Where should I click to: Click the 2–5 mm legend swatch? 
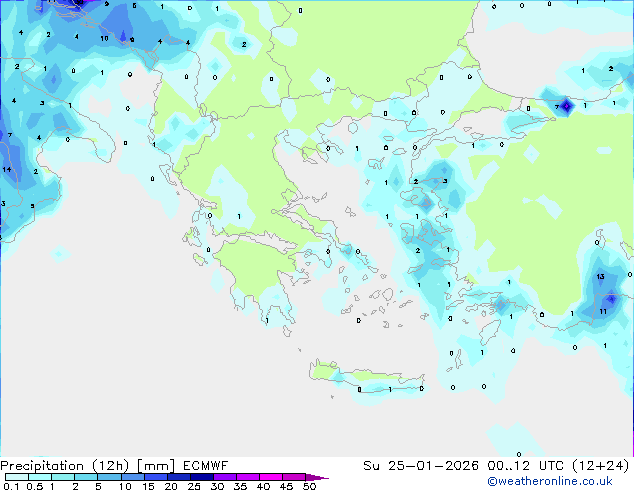[86, 477]
